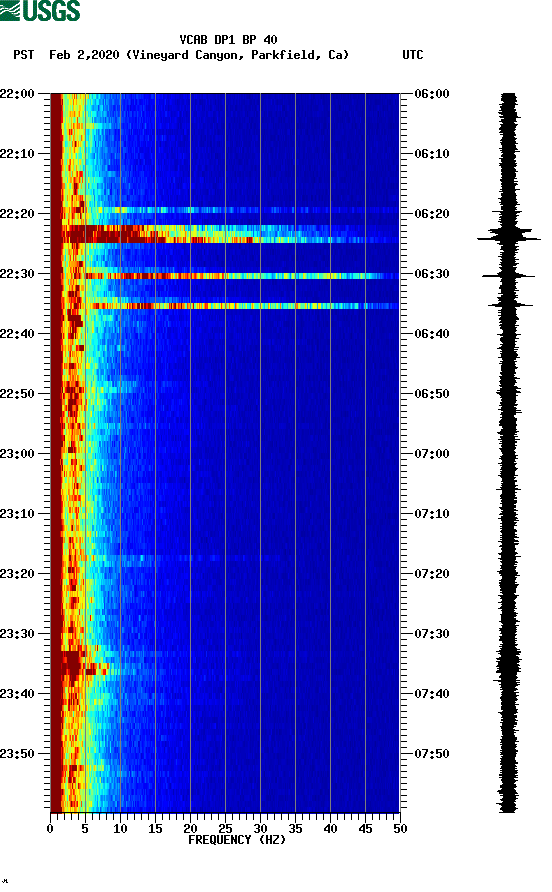The height and width of the screenshot is (892, 552).
Task: Click the seismogram spike at 06:30
Action: pyautogui.click(x=509, y=276)
